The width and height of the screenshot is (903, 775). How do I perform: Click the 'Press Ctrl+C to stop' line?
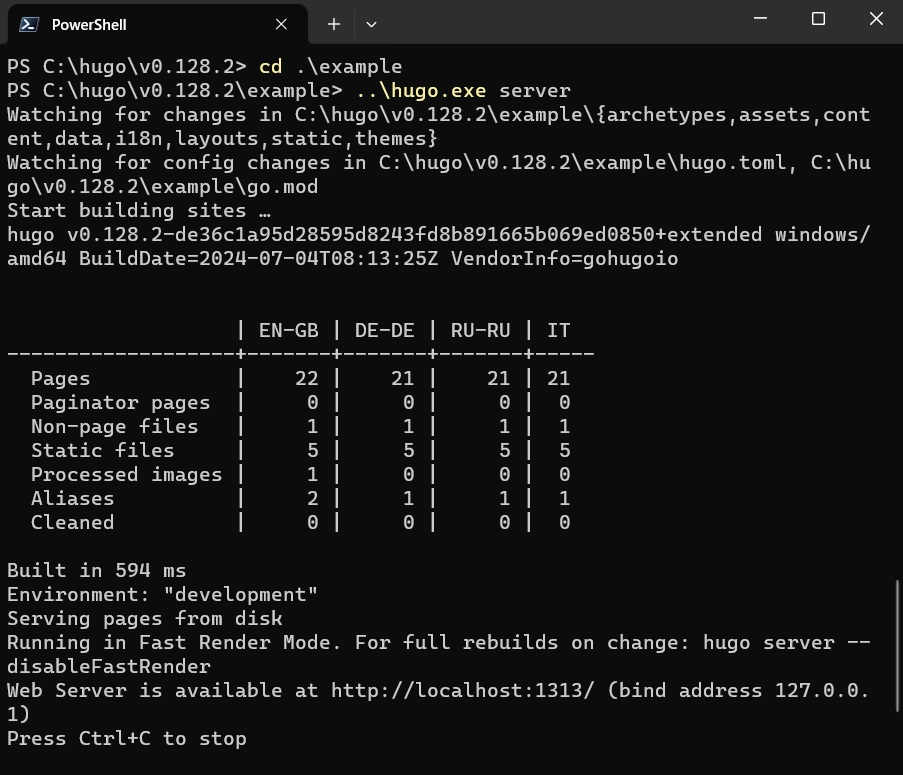coord(127,739)
